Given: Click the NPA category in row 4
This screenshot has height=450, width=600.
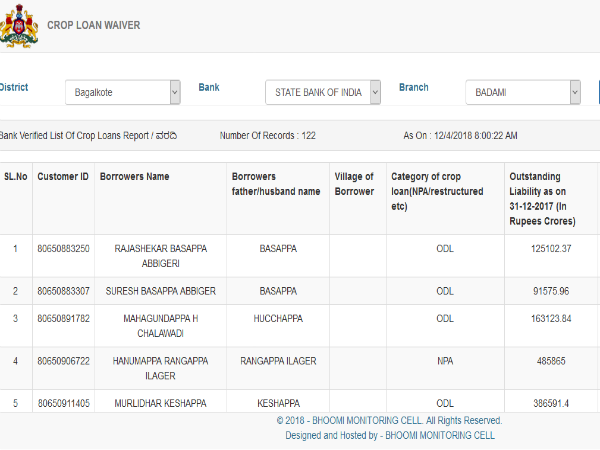Looking at the screenshot, I should pos(445,360).
